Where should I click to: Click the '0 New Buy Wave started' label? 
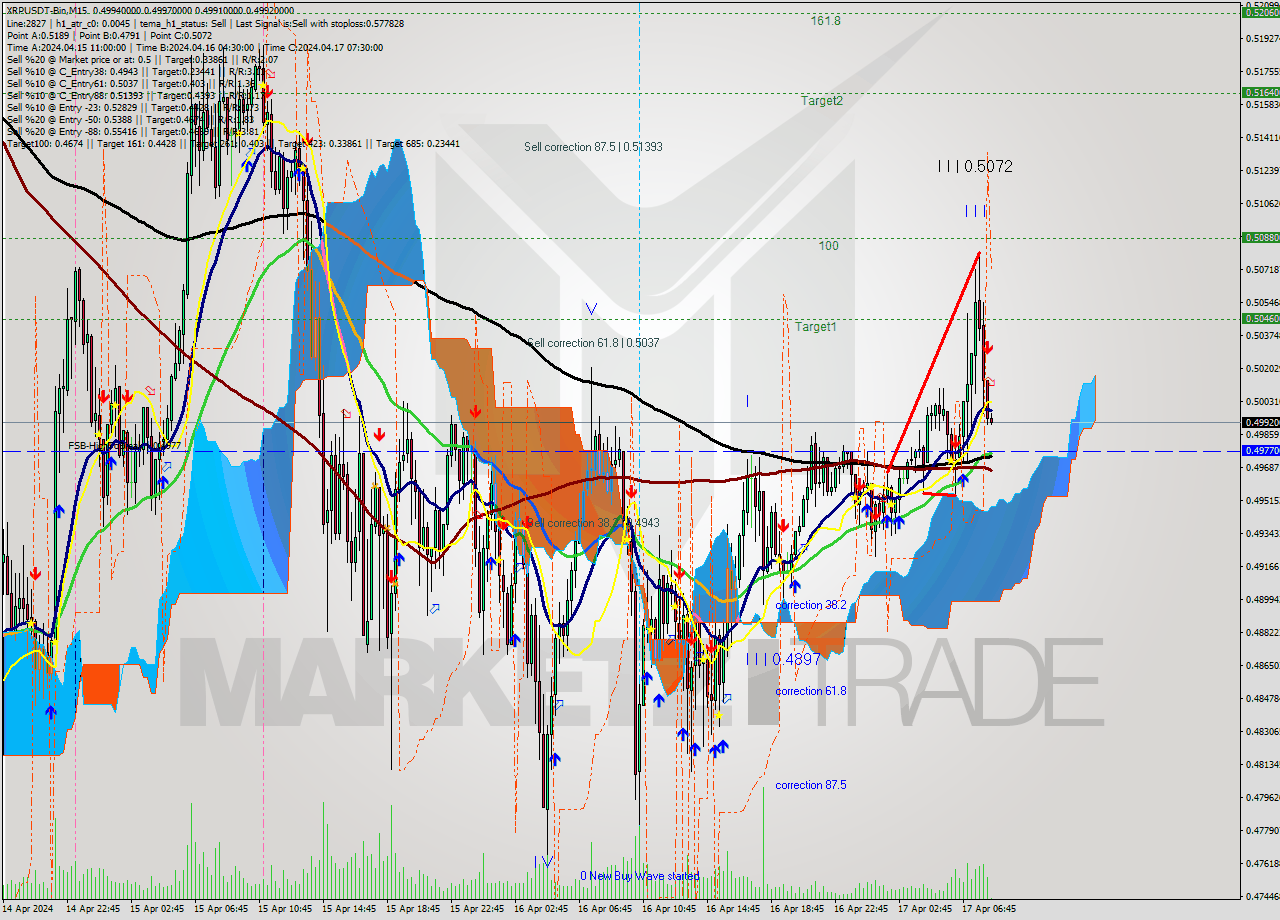[640, 876]
